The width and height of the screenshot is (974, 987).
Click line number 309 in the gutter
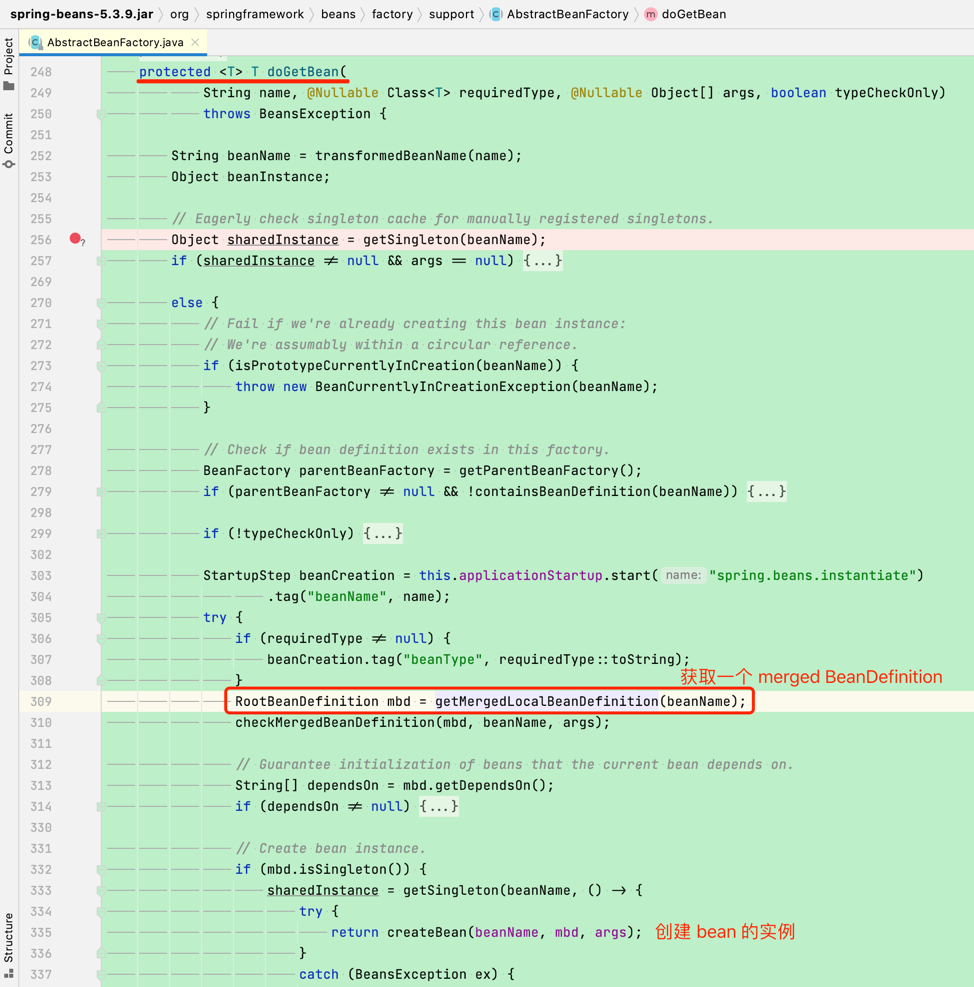tap(41, 701)
